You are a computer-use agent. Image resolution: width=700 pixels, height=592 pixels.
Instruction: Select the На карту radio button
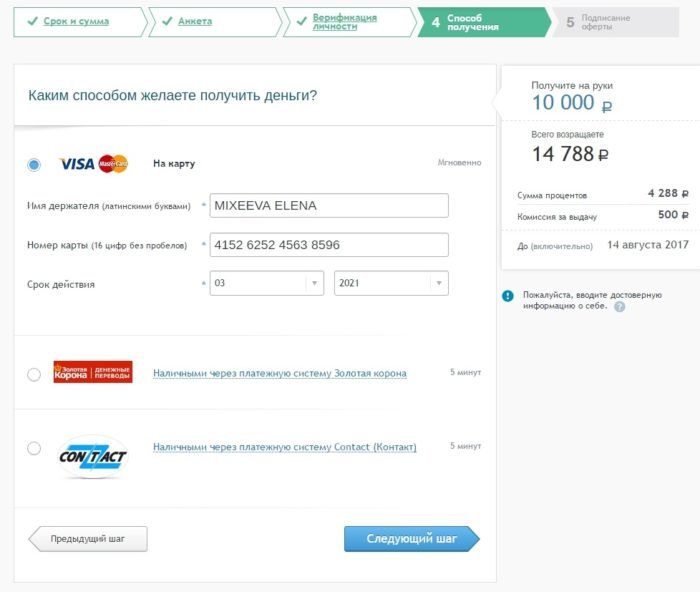35,164
